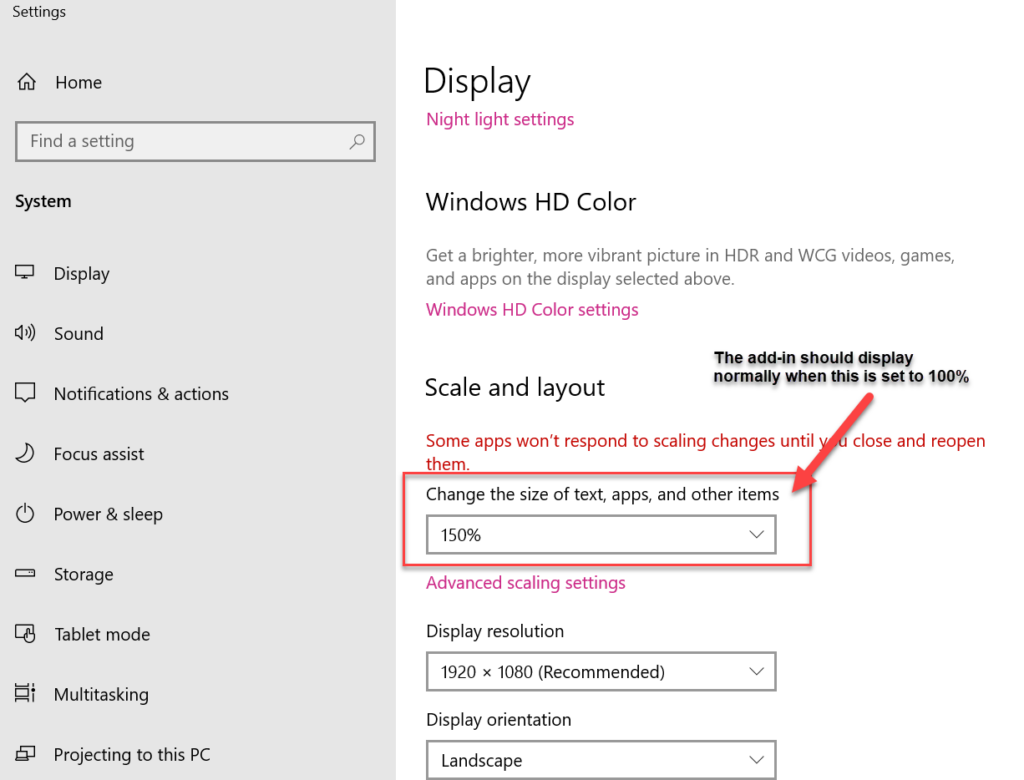Open the 150% scaling dropdown

600,535
